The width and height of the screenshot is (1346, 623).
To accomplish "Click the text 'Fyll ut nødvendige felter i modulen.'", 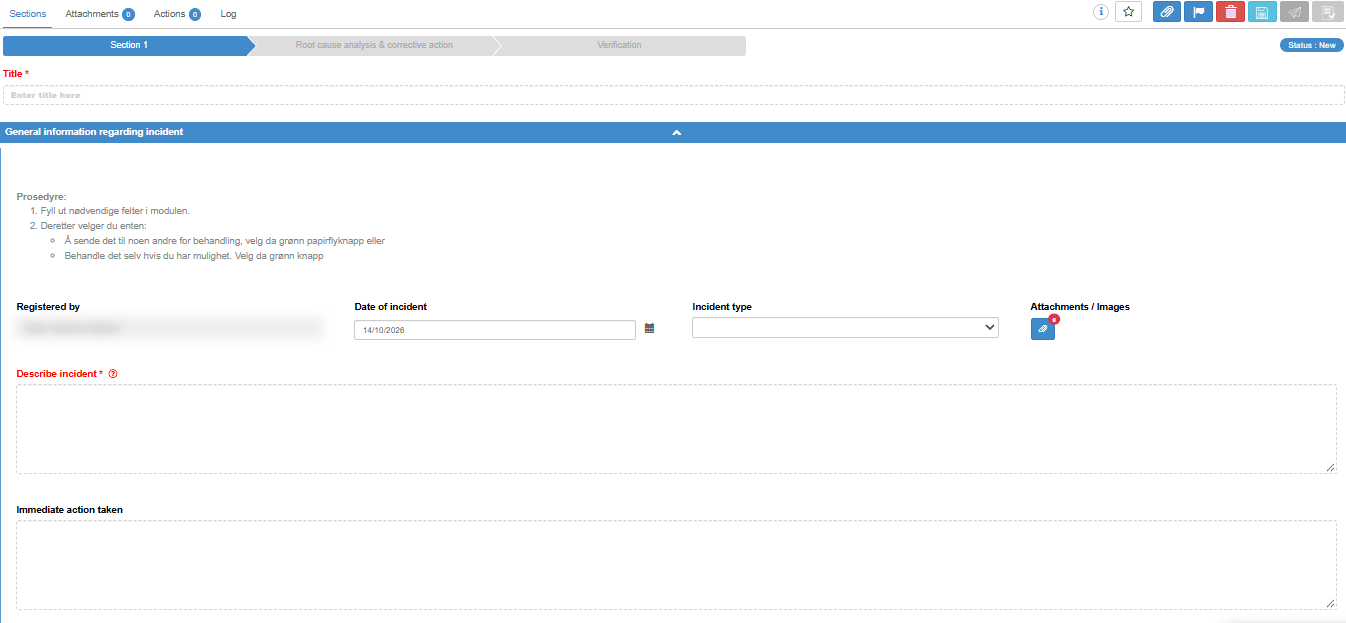I will click(115, 211).
